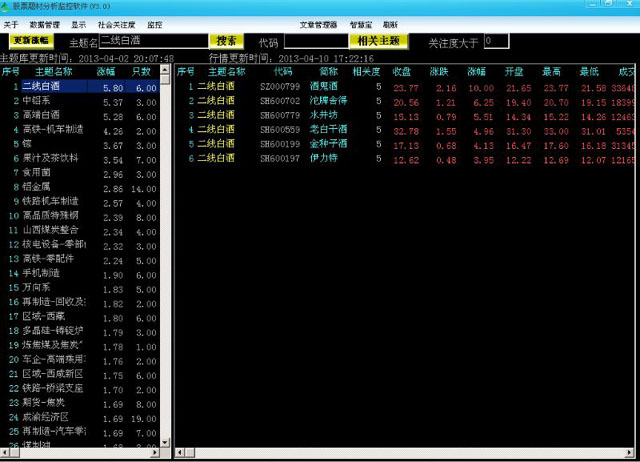Image resolution: width=640 pixels, height=462 pixels.
Task: Click left list 主题名称 column header
Action: click(53, 71)
